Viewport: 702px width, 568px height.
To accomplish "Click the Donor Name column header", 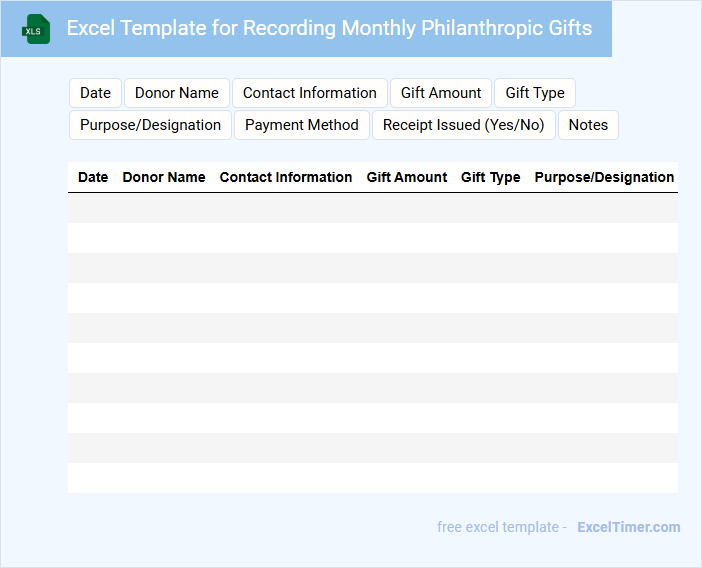I will point(164,177).
